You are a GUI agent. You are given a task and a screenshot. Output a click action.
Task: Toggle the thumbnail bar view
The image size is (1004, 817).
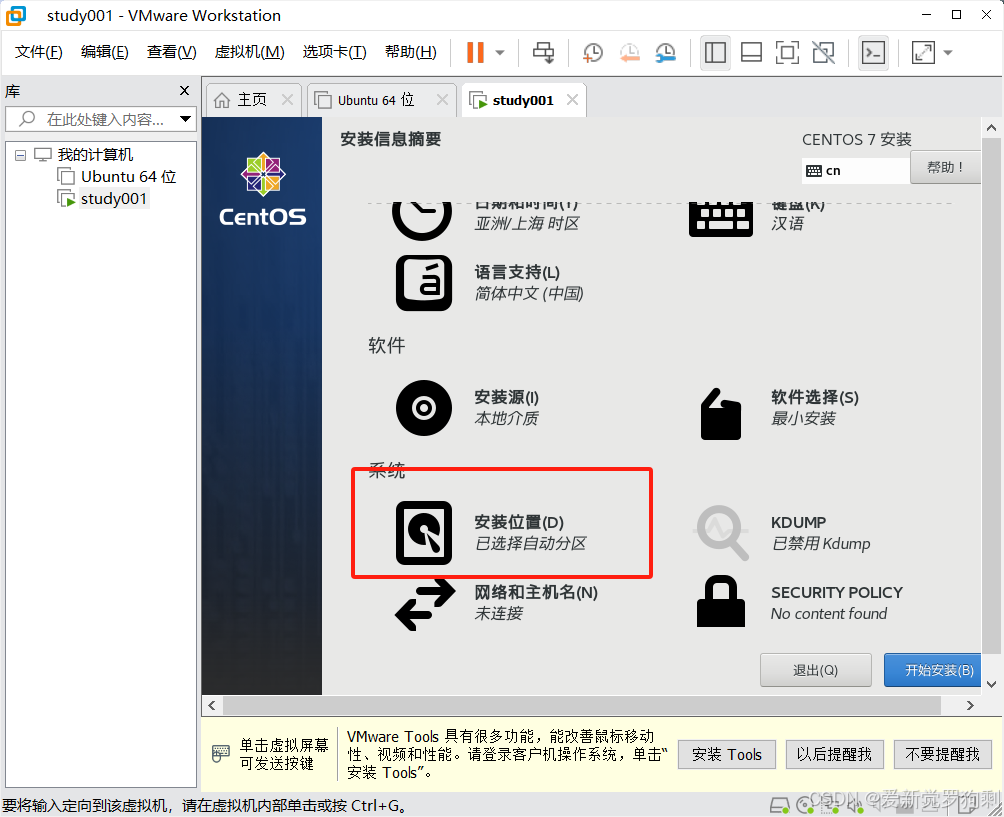coord(751,53)
